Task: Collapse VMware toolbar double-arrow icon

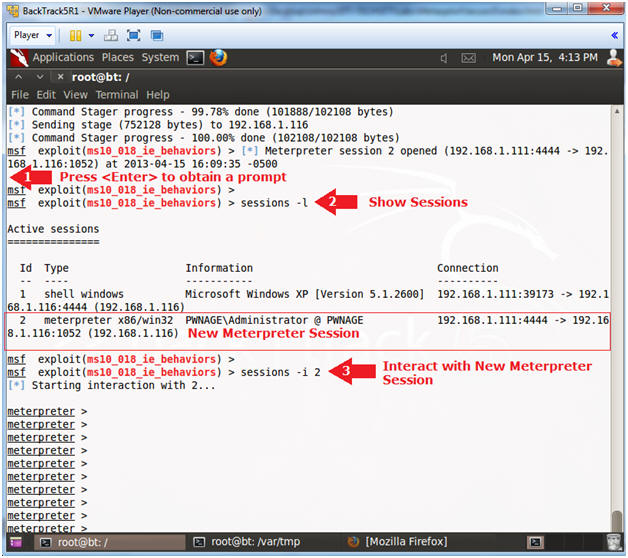Action: coord(614,36)
